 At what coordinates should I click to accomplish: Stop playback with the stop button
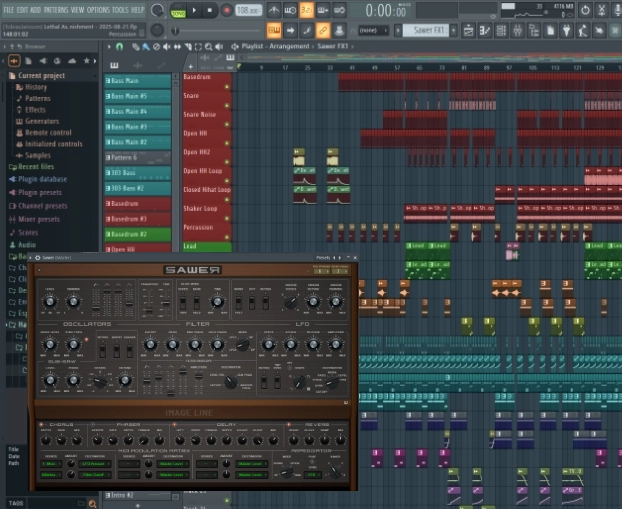click(210, 10)
